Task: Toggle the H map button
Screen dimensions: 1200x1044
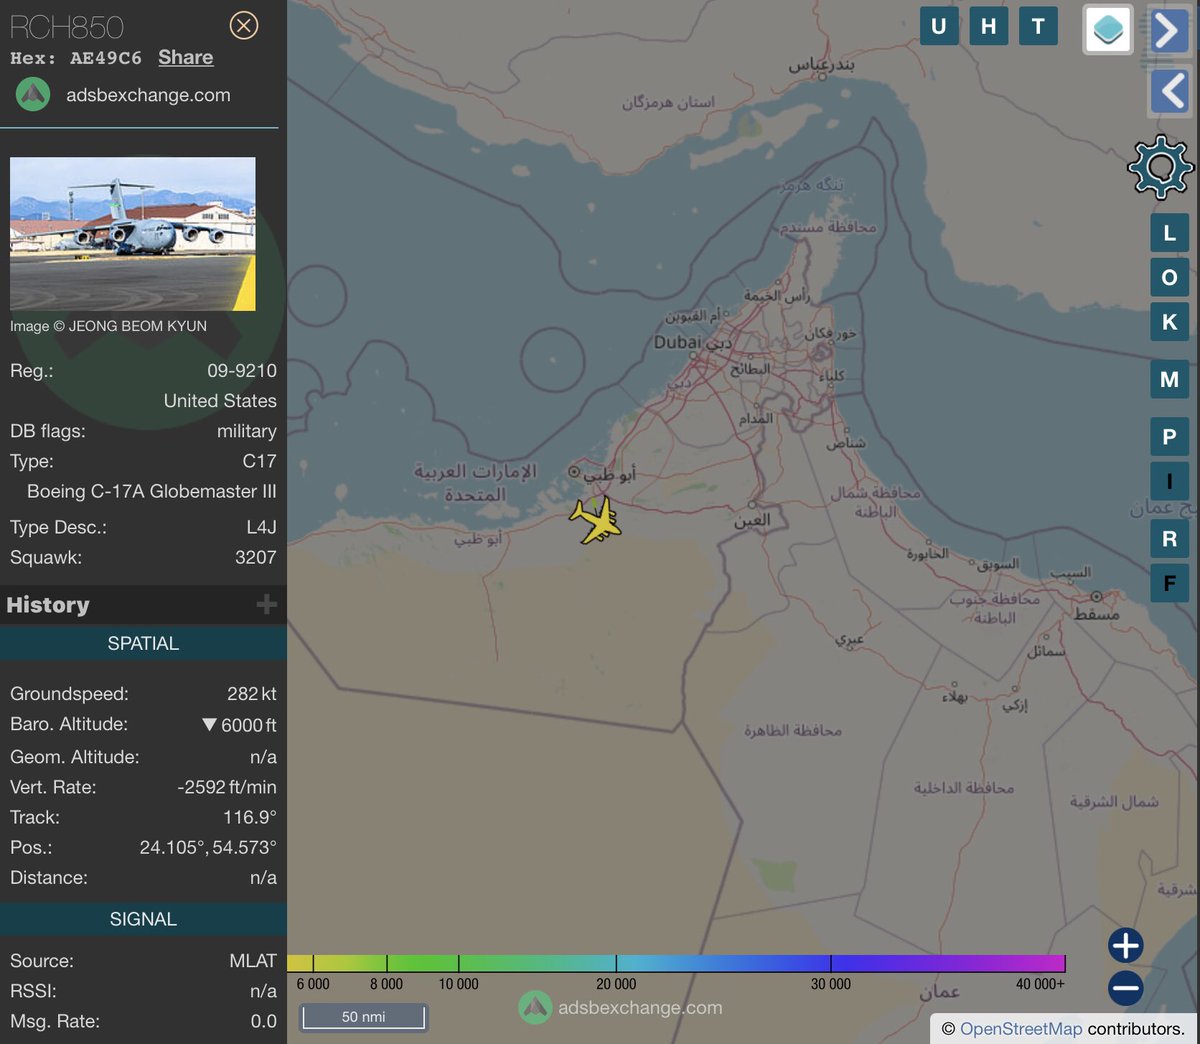Action: pos(988,26)
